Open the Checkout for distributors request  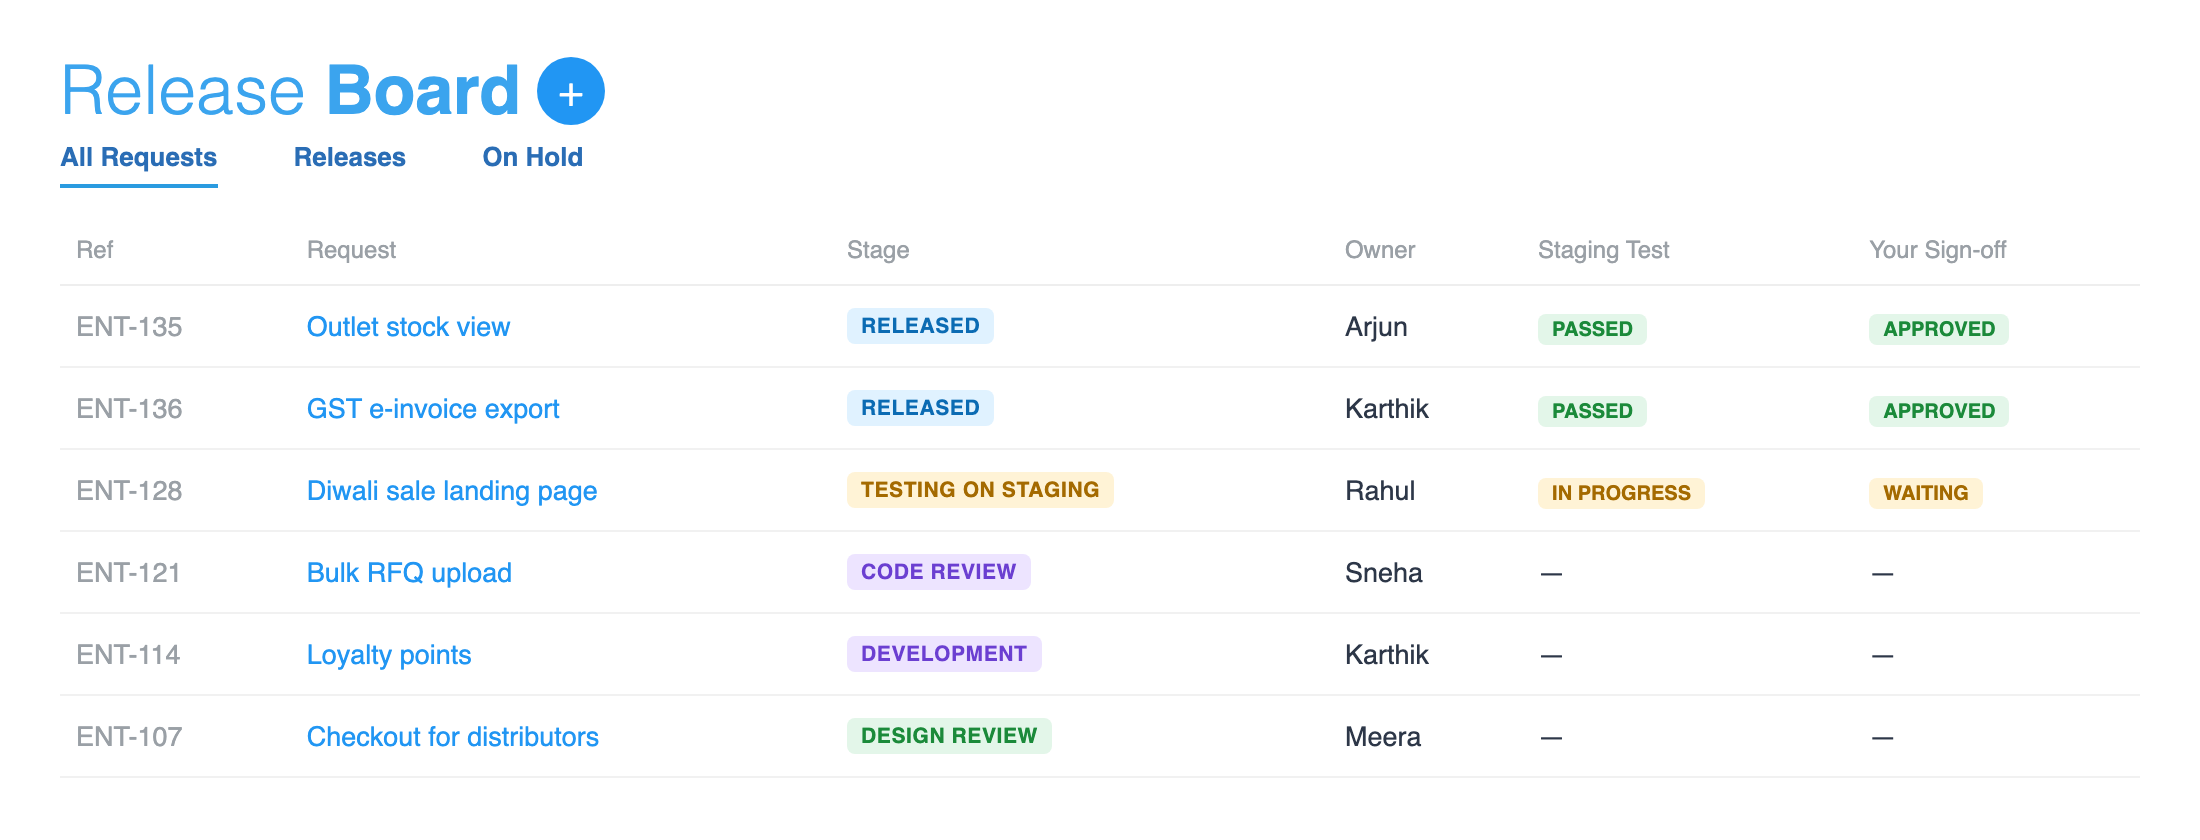coord(453,737)
